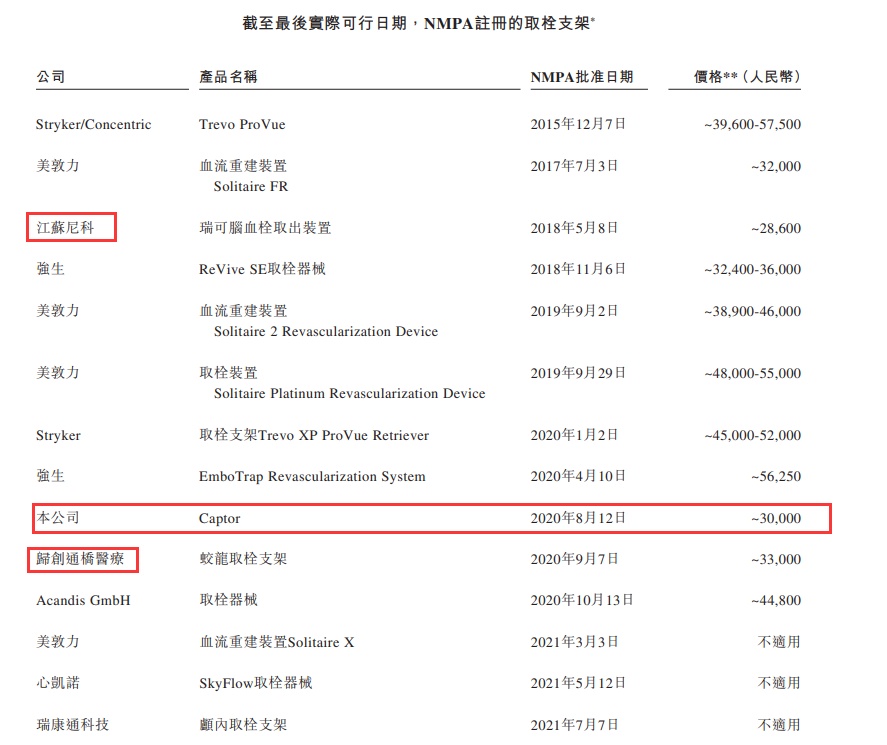Click the 強生 cell in the EmboTrap row
Image resolution: width=887 pixels, height=745 pixels.
(51, 476)
